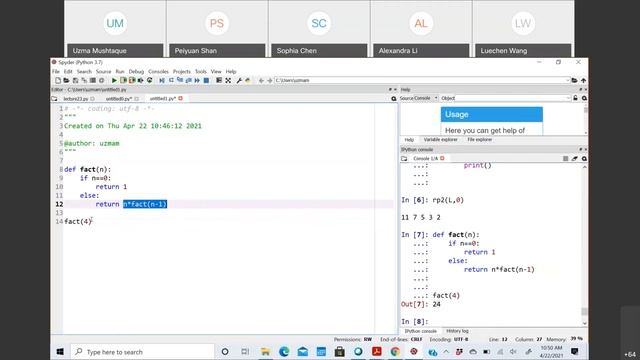Maximize the current pane
Viewport: 640px width, 360px height.
(x=219, y=80)
